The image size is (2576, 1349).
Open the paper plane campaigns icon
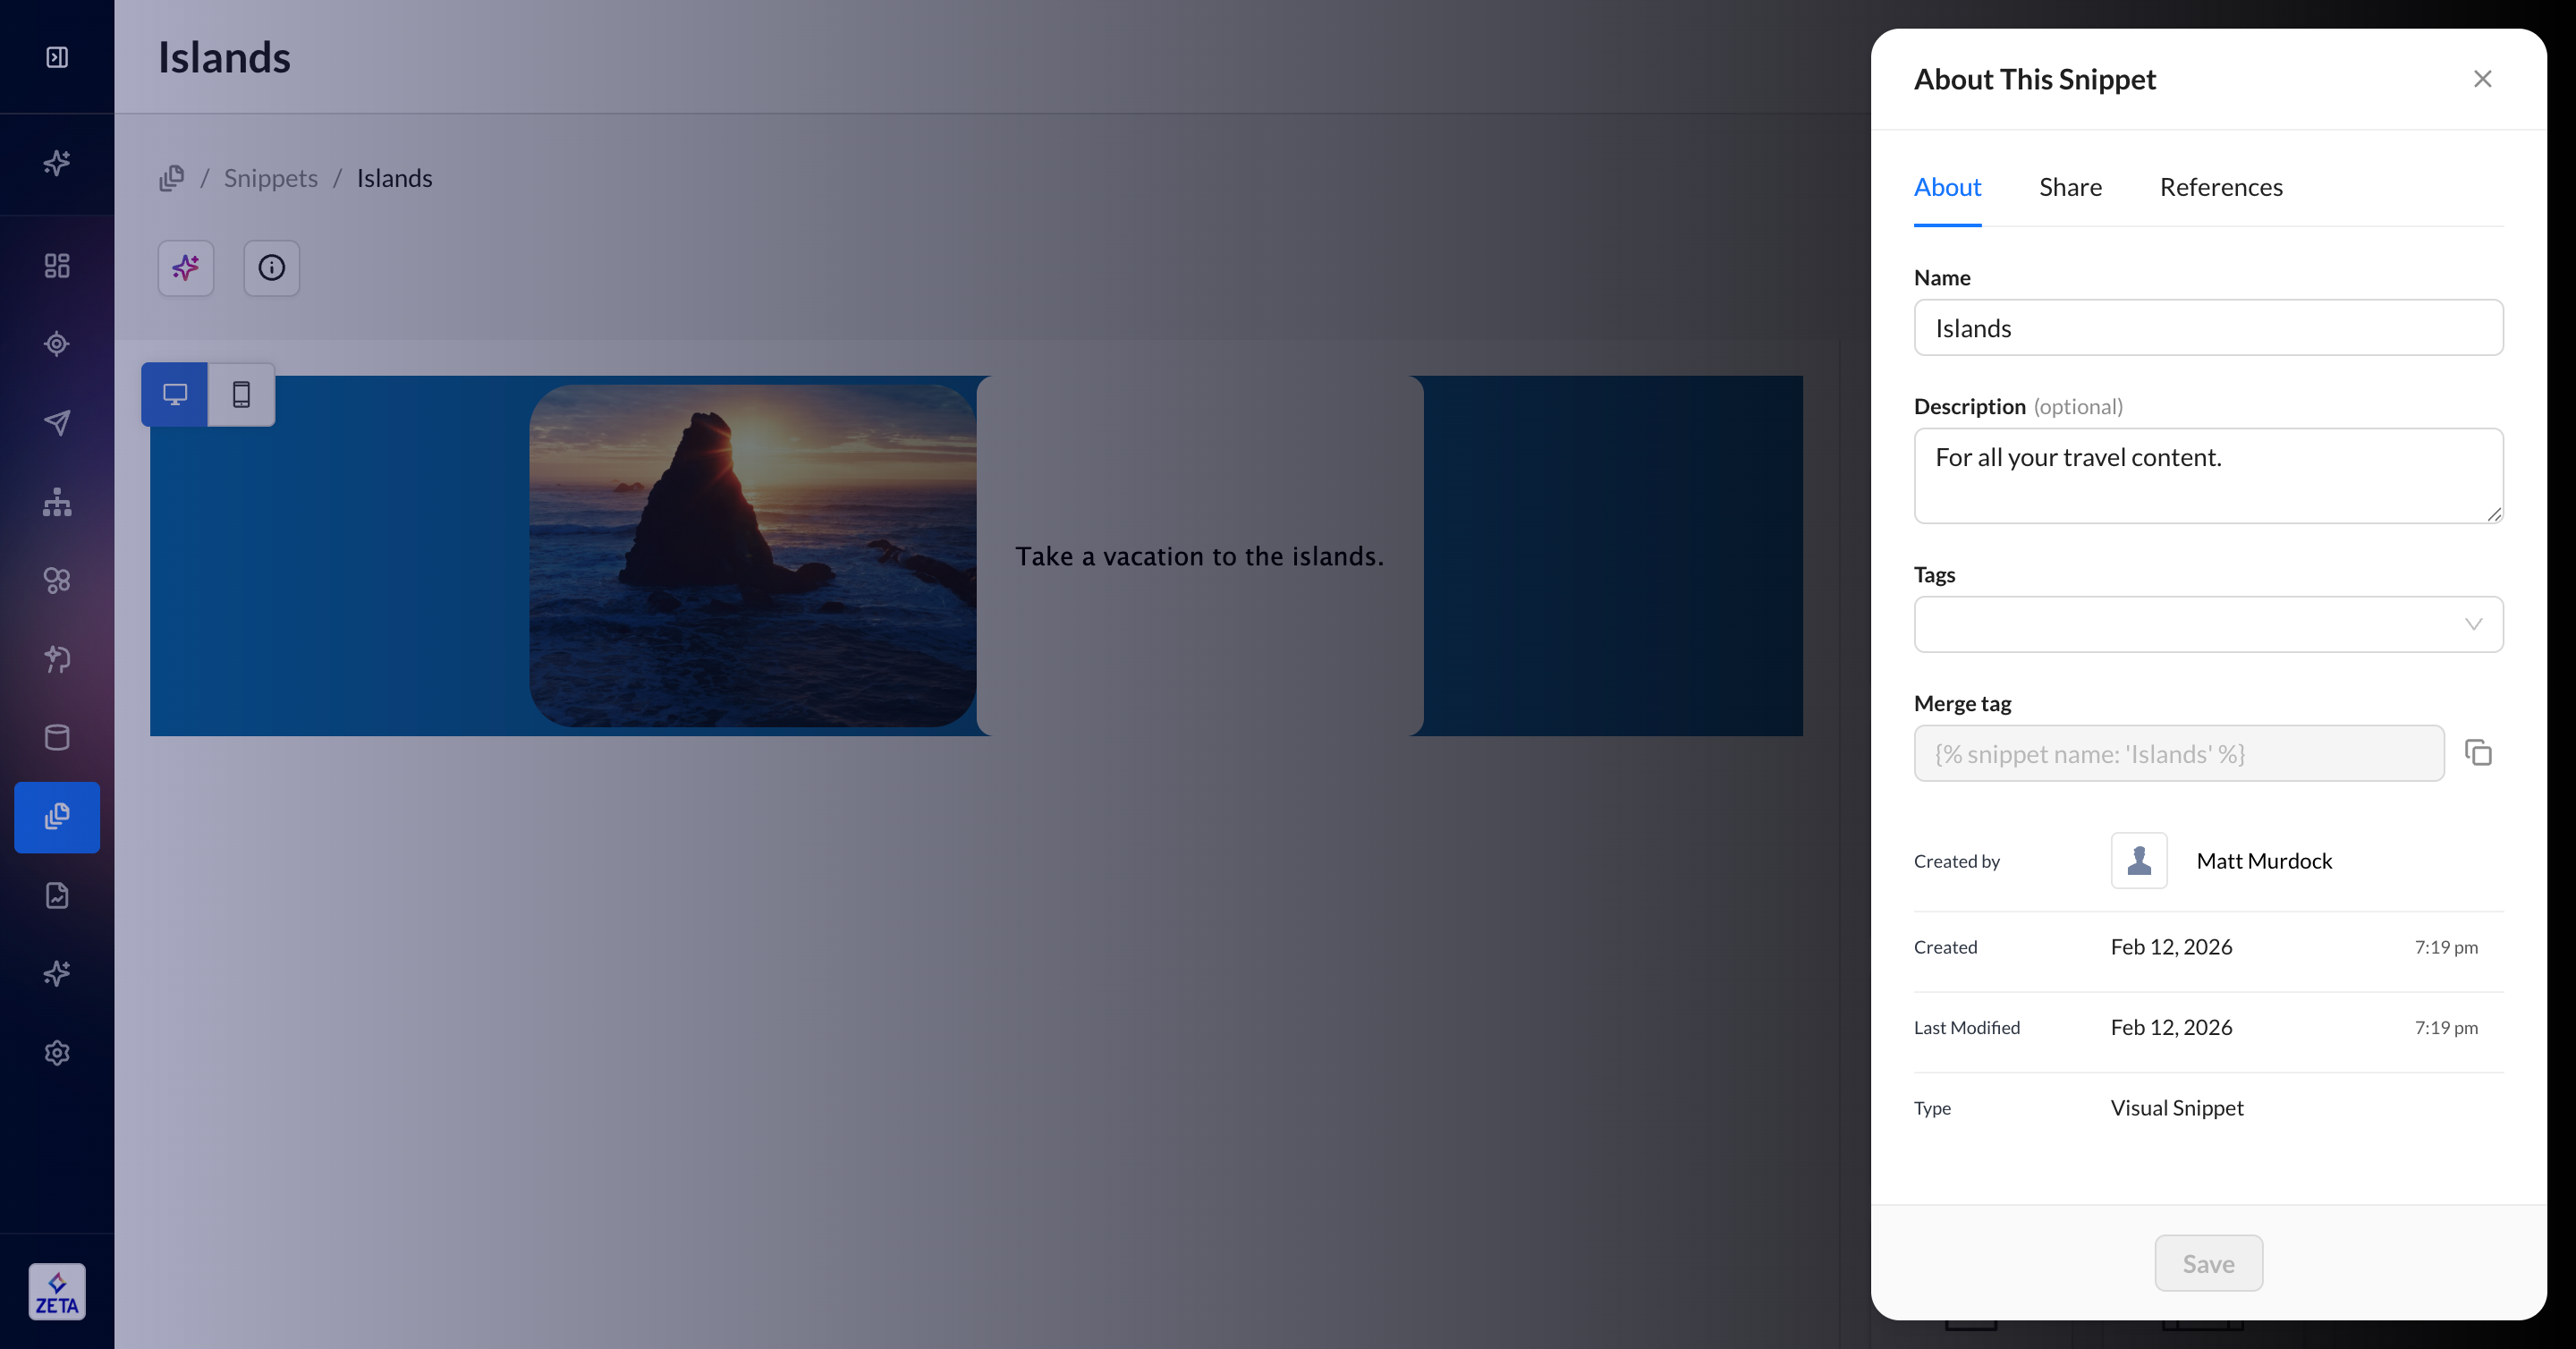(x=57, y=423)
